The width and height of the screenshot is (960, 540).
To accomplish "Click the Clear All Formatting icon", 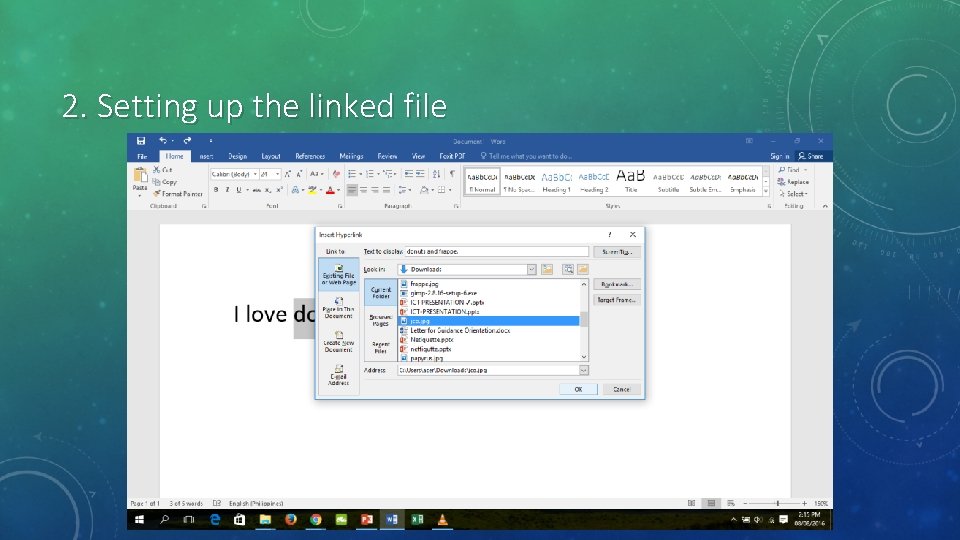I will click(336, 174).
